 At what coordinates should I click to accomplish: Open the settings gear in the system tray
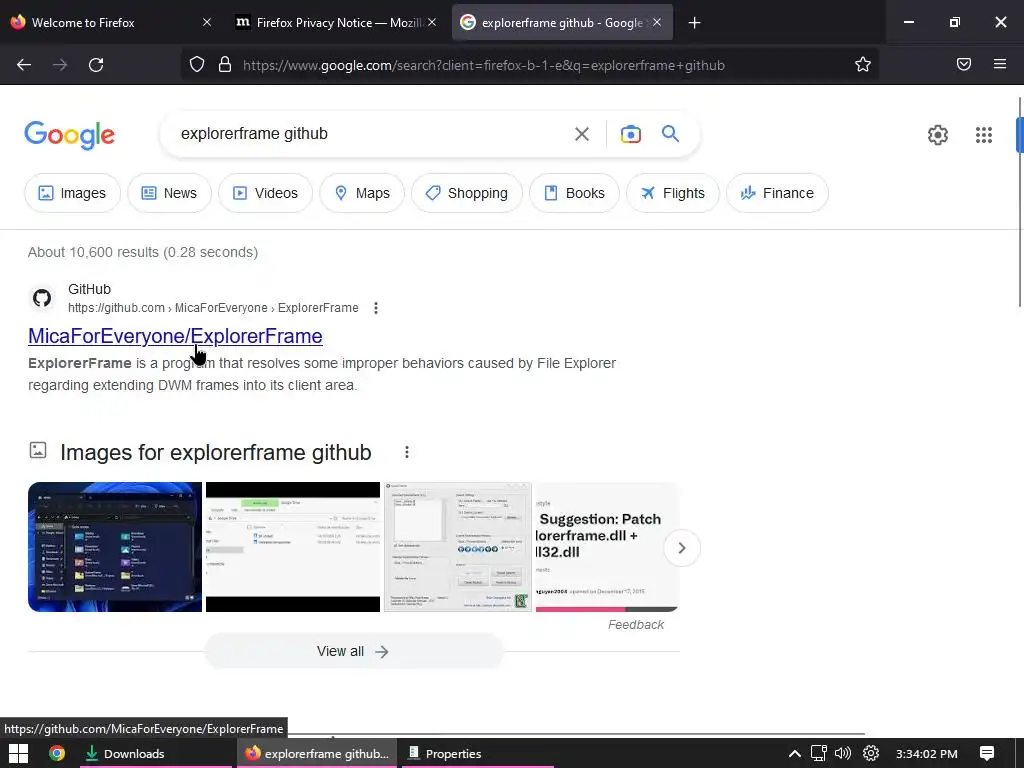[x=871, y=754]
